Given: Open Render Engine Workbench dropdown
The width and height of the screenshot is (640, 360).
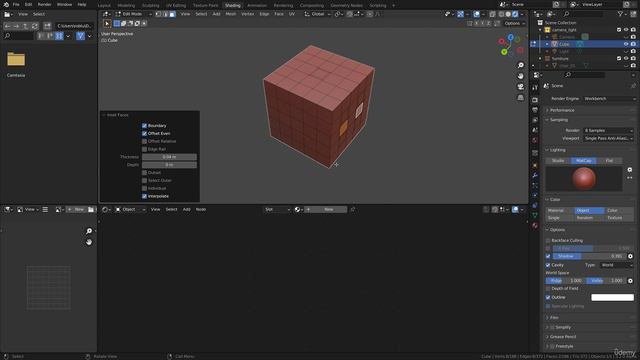Looking at the screenshot, I should click(609, 99).
